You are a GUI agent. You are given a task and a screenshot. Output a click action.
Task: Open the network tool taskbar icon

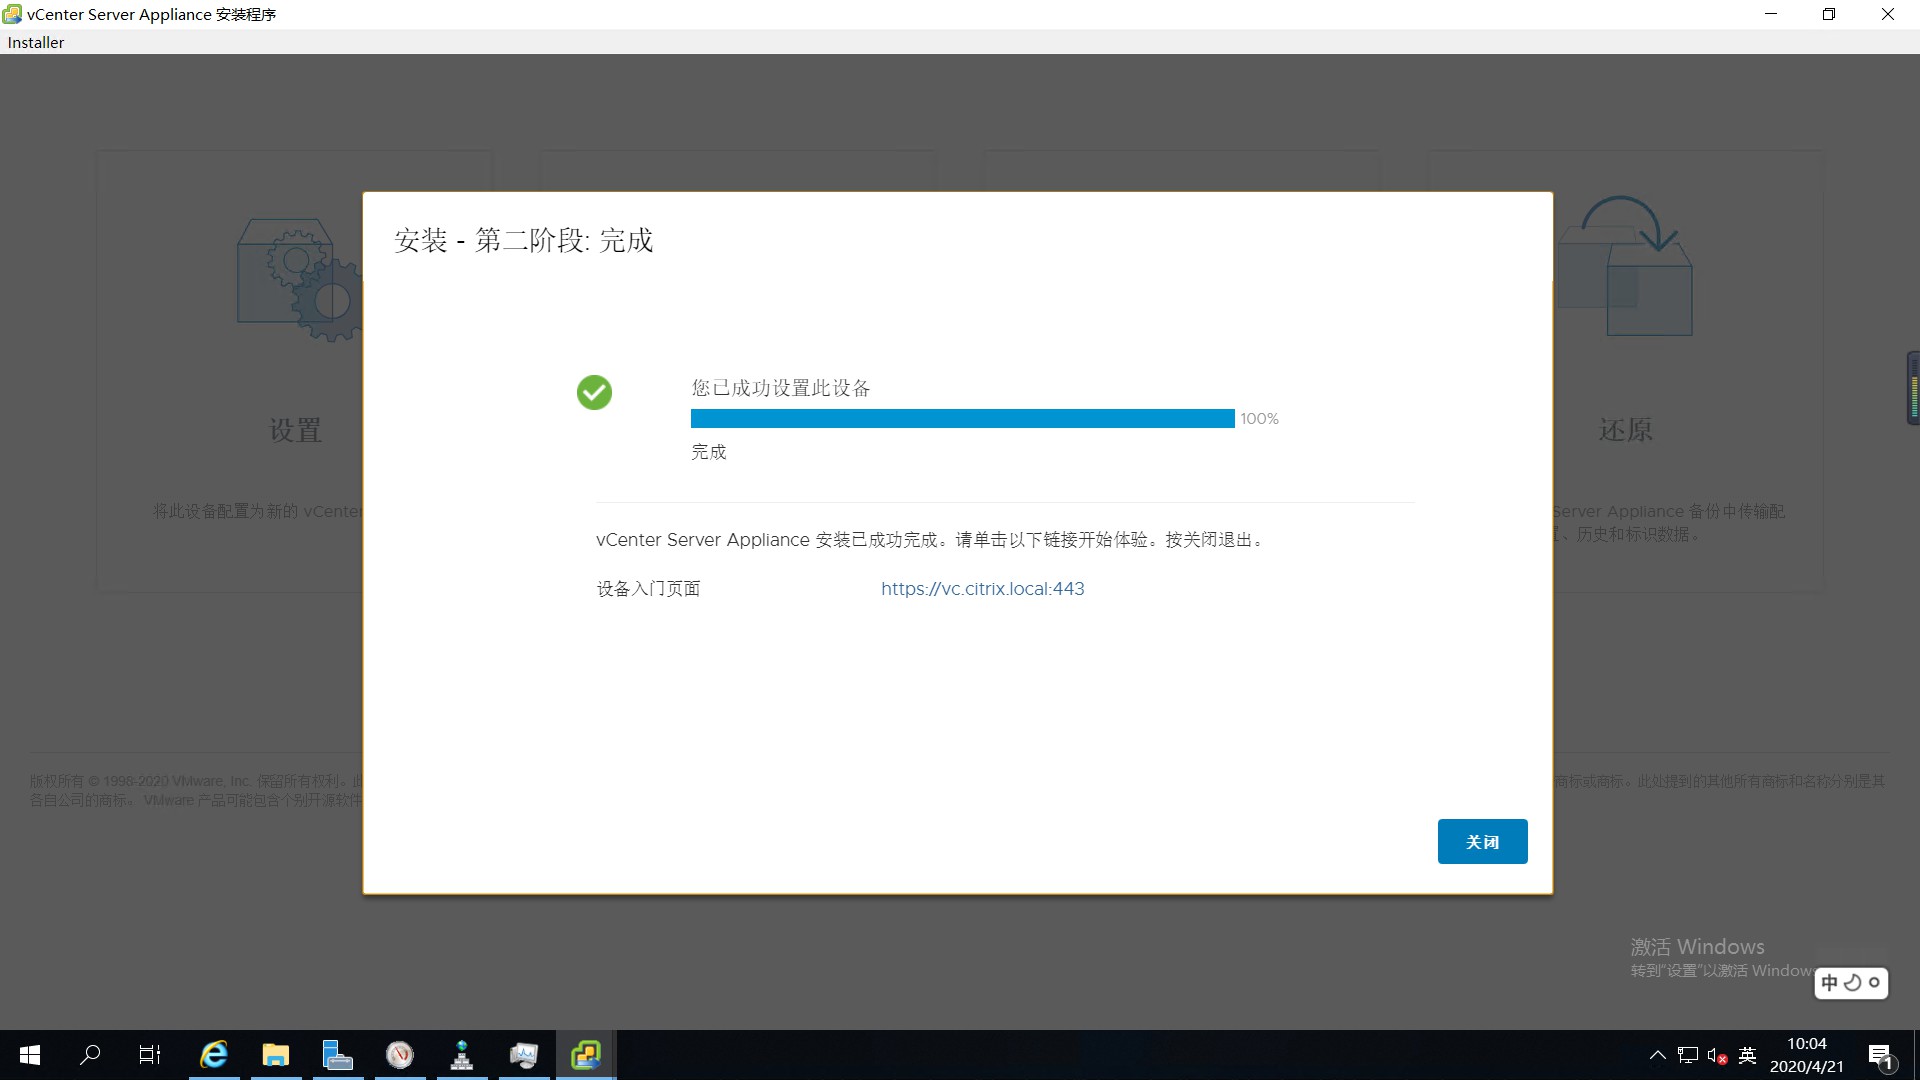coord(462,1055)
